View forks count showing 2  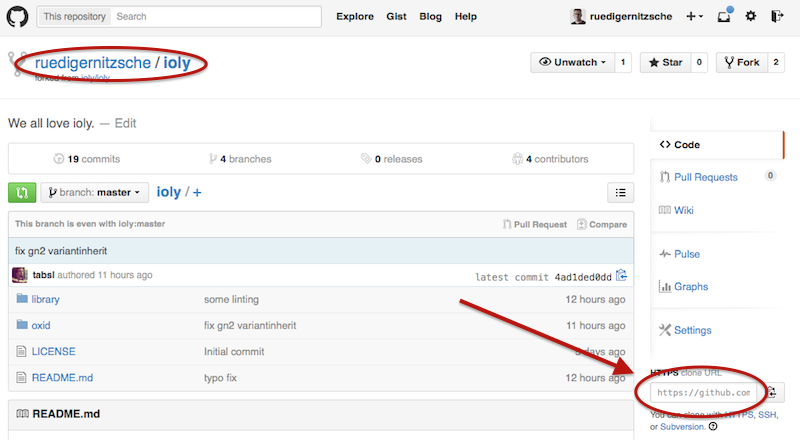(x=776, y=62)
